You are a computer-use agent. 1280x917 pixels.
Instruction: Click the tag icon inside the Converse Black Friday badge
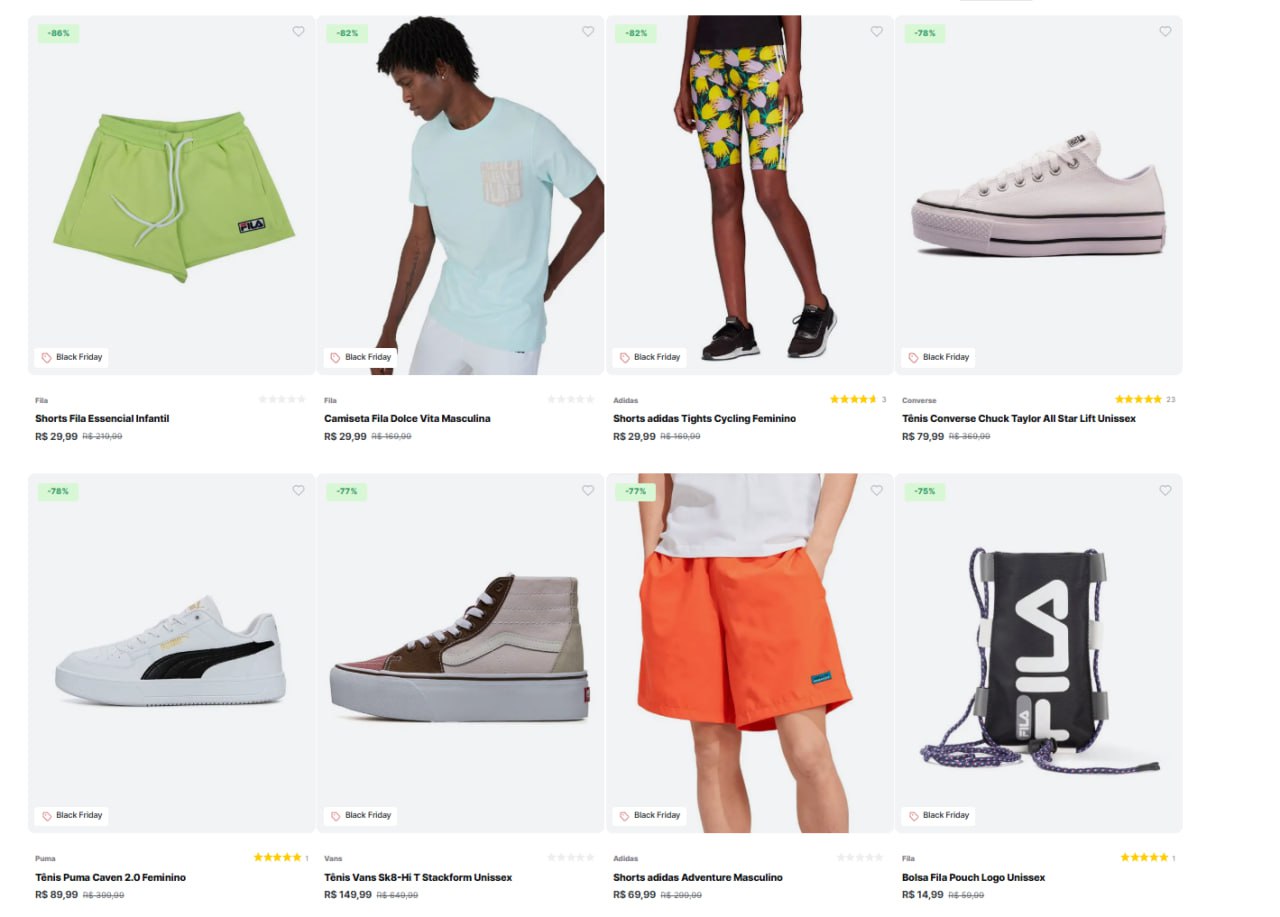pos(912,357)
